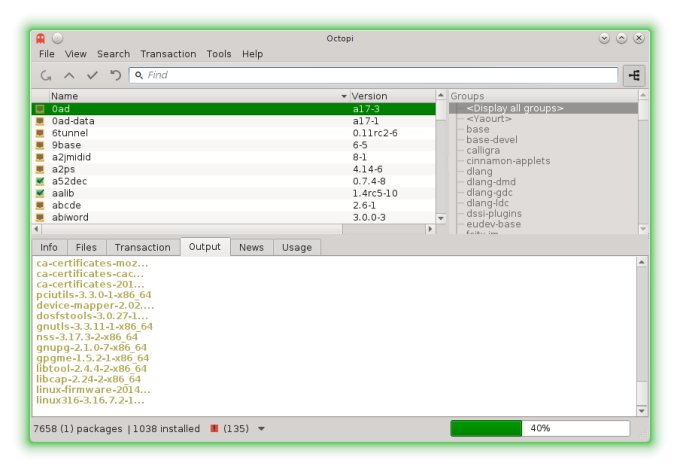Open the Transaction menu
This screenshot has height=472, width=680.
coord(168,54)
